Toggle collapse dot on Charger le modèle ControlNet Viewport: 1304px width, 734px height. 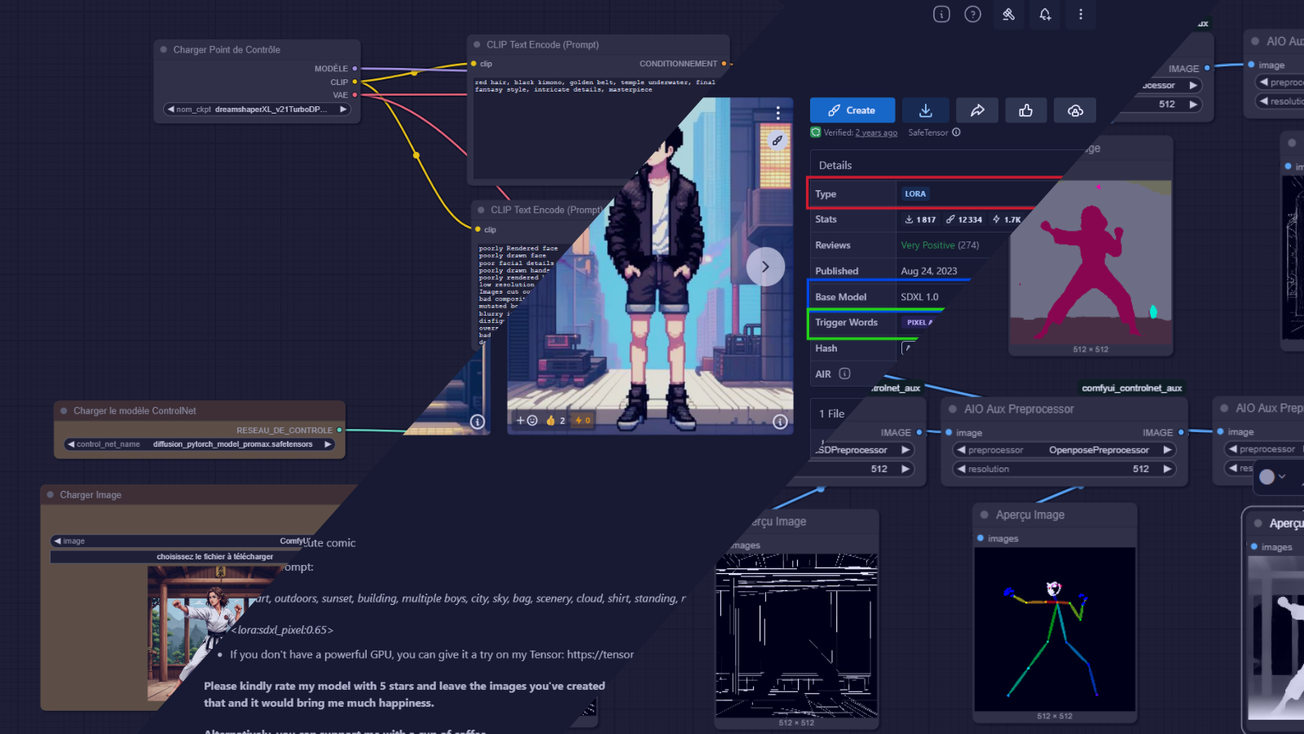pos(64,411)
